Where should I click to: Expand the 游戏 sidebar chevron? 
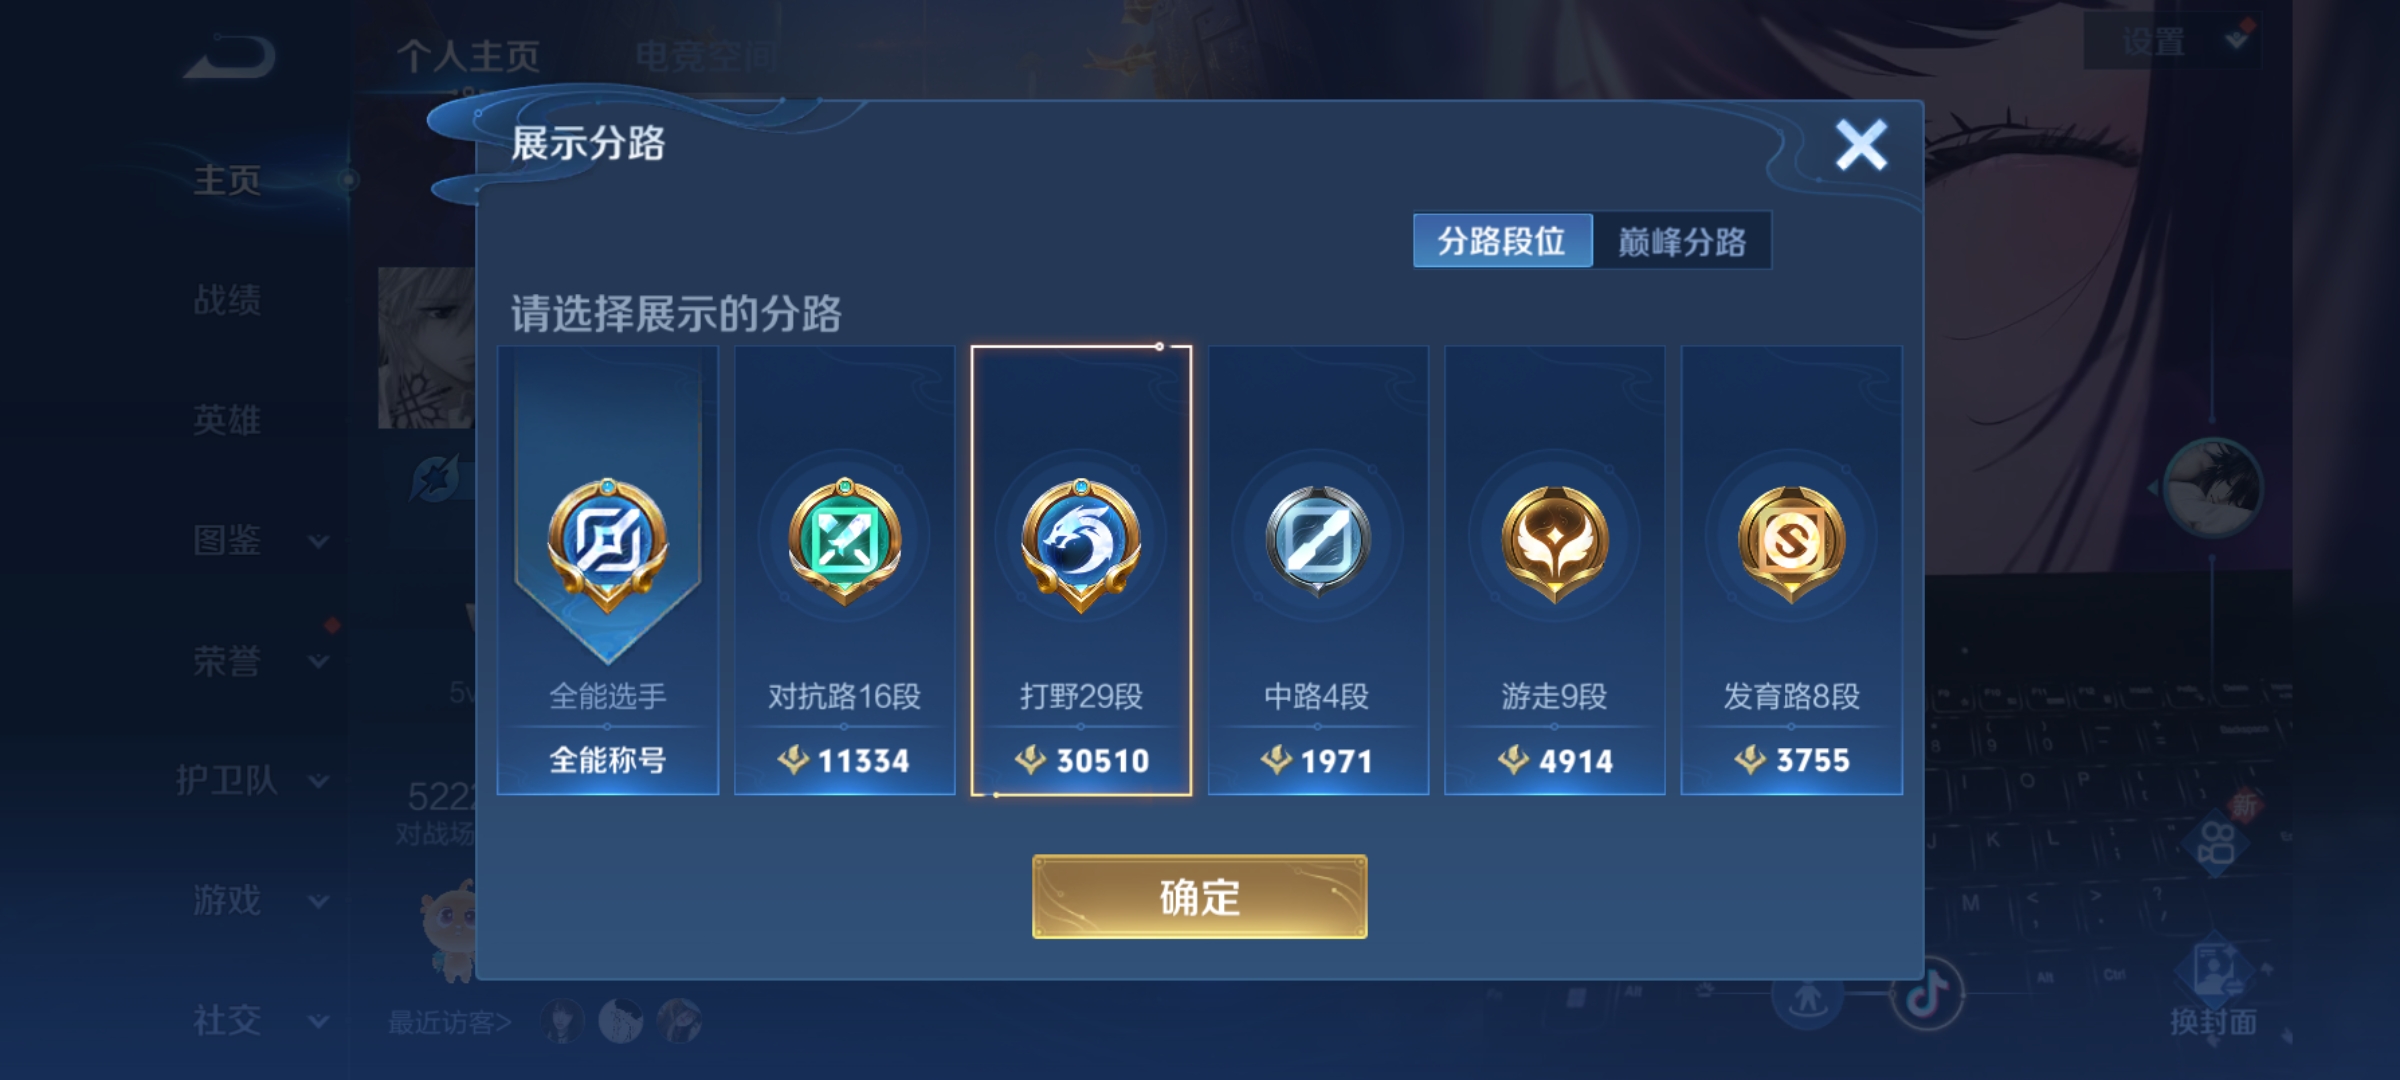coord(319,902)
